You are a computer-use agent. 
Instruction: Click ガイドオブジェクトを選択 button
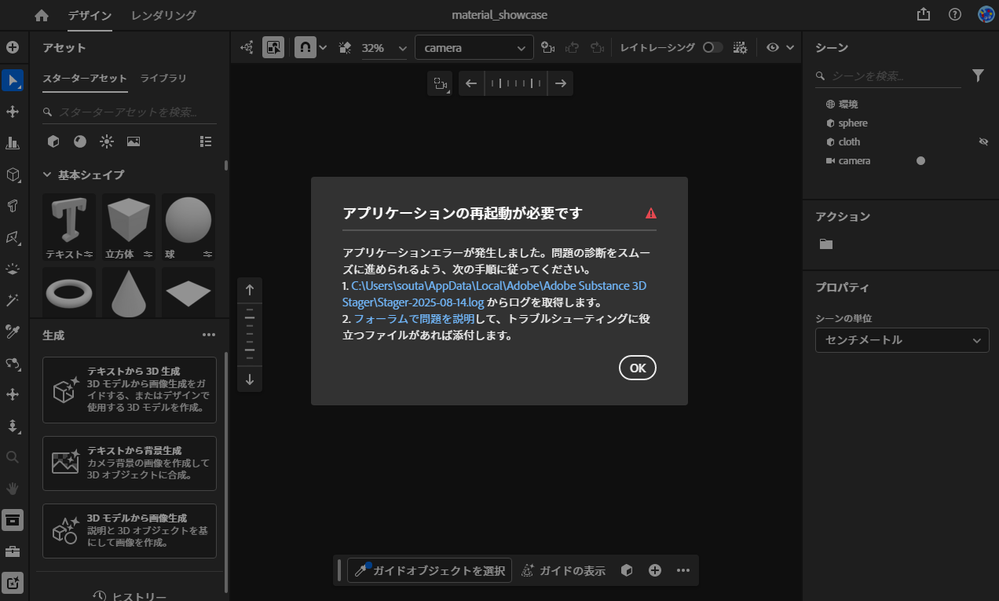[x=431, y=570]
